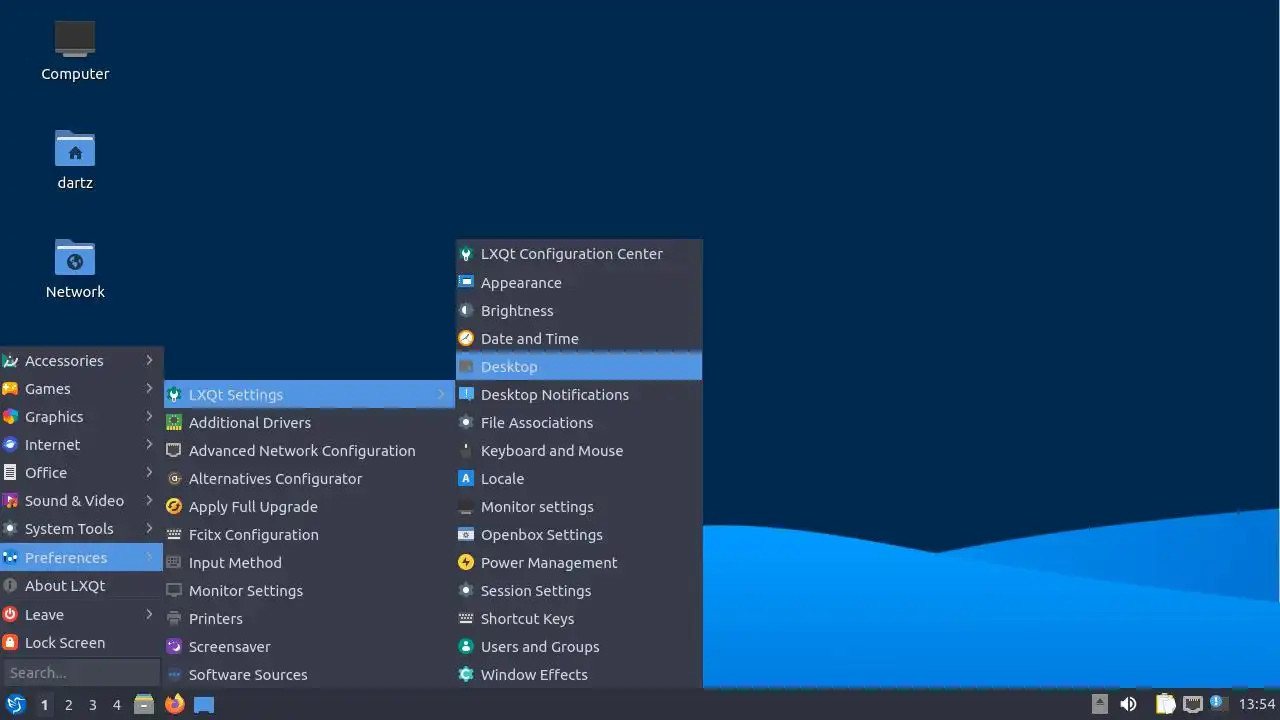Open Desktop Notifications settings
This screenshot has height=720, width=1280.
tap(579, 395)
